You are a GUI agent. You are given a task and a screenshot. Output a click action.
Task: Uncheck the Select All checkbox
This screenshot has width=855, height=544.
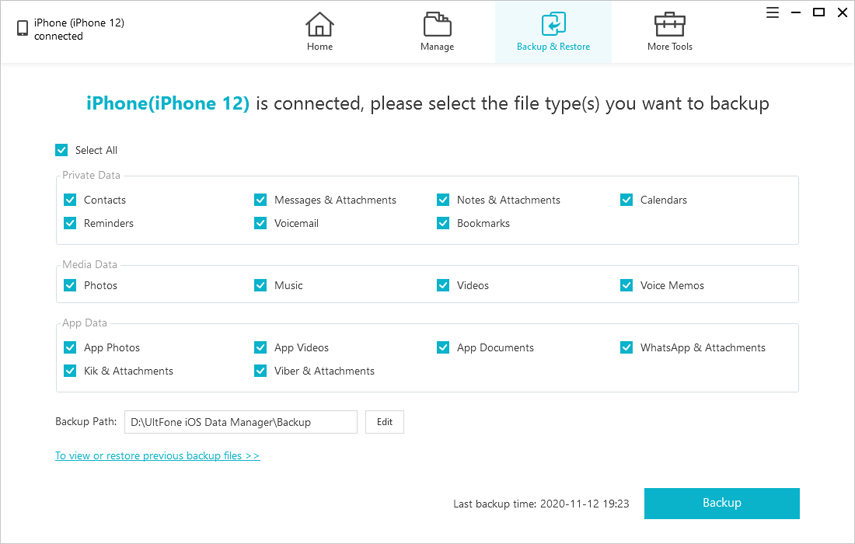pos(62,150)
